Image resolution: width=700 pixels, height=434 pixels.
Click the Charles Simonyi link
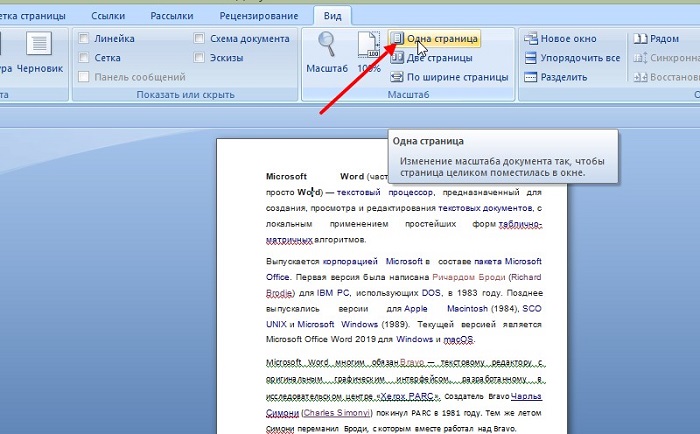[337, 413]
